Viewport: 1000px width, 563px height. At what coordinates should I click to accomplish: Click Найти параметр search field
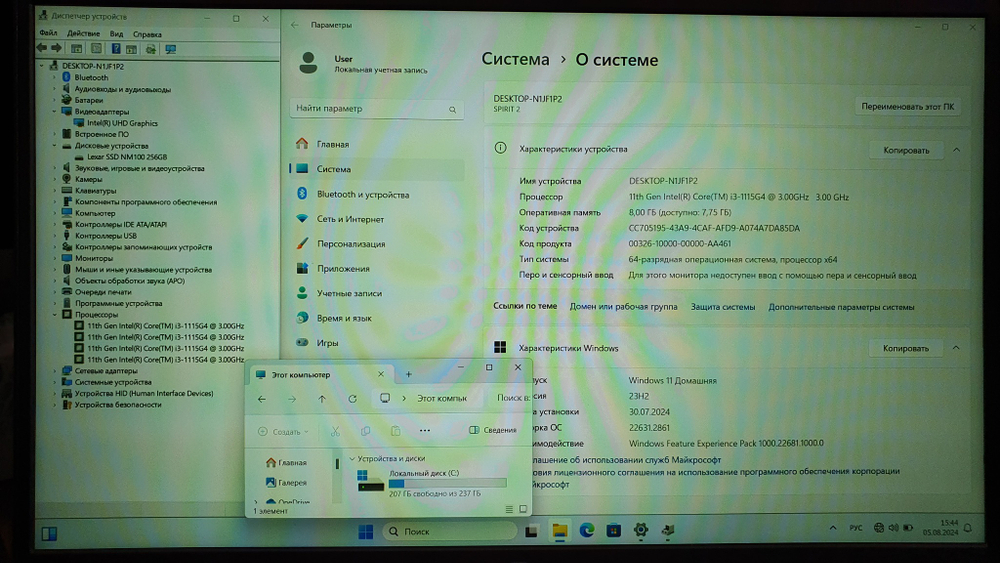[376, 108]
